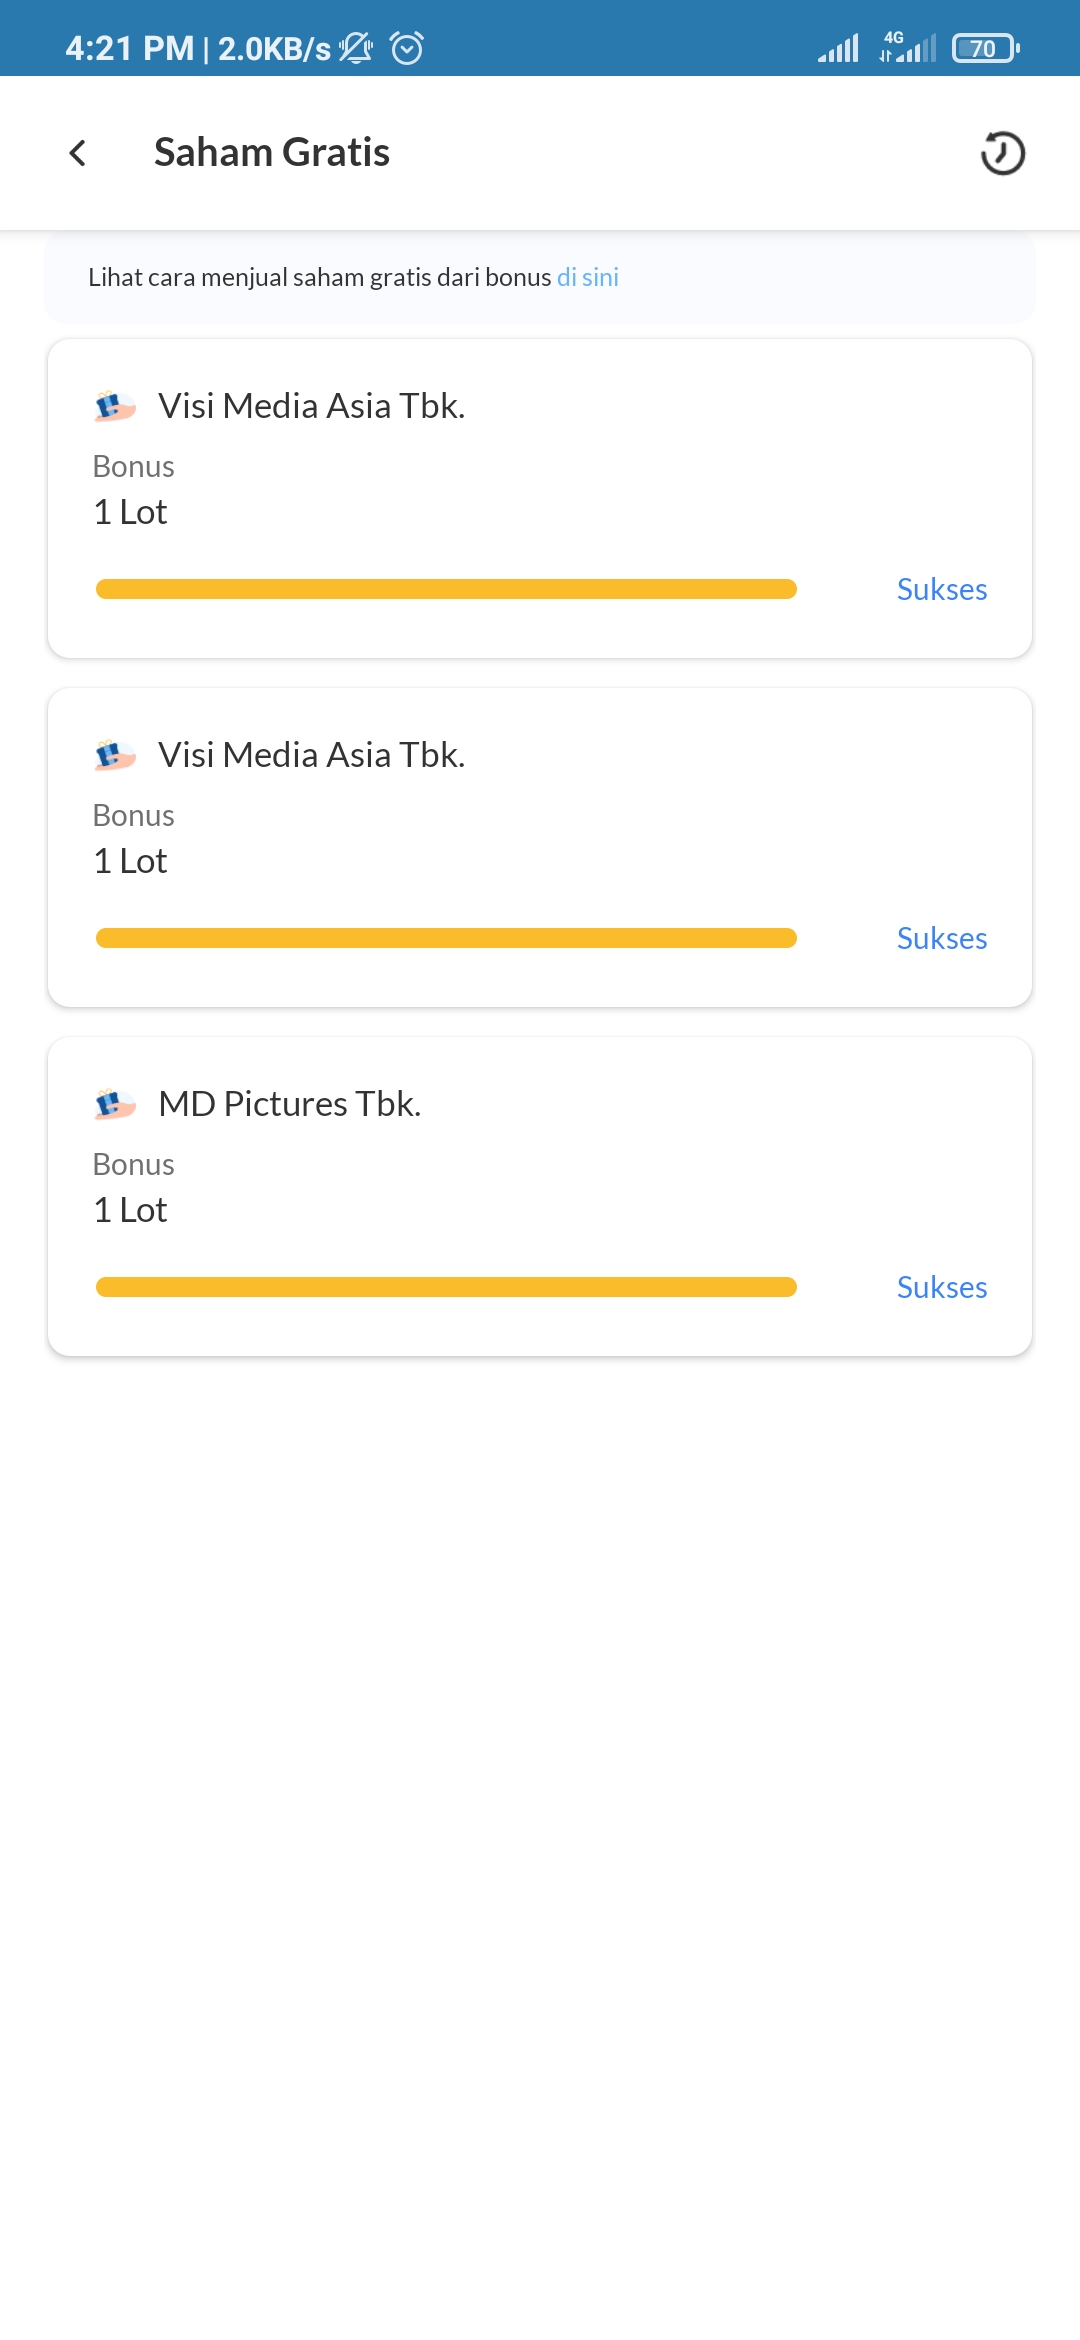Image resolution: width=1080 pixels, height=2340 pixels.
Task: Tap the muted bell status bar icon
Action: click(356, 48)
